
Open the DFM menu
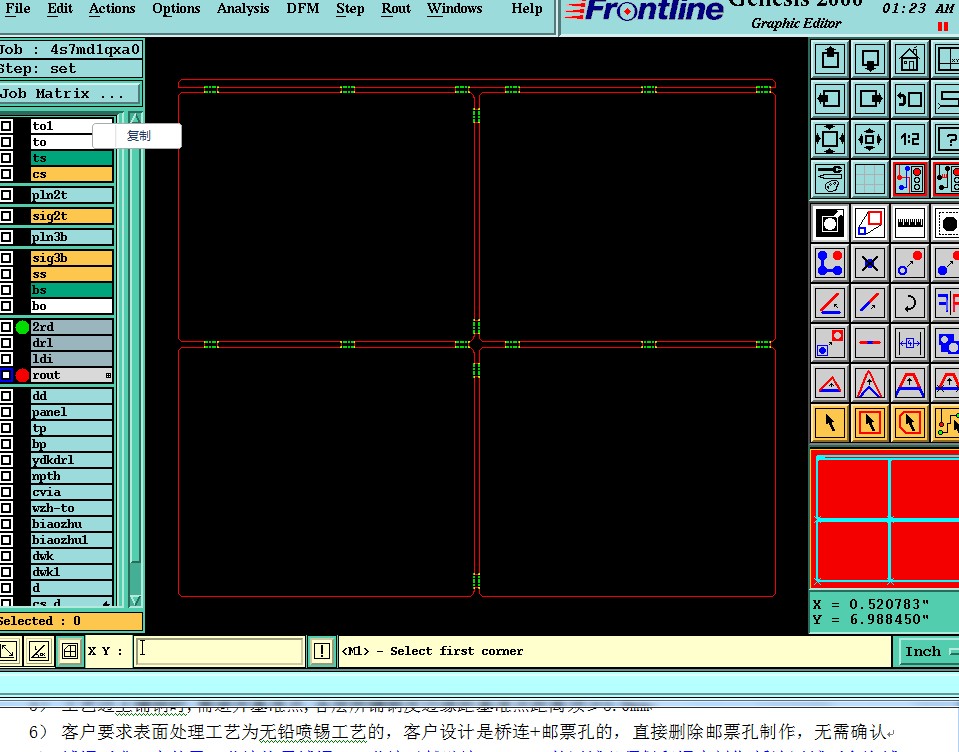coord(303,9)
